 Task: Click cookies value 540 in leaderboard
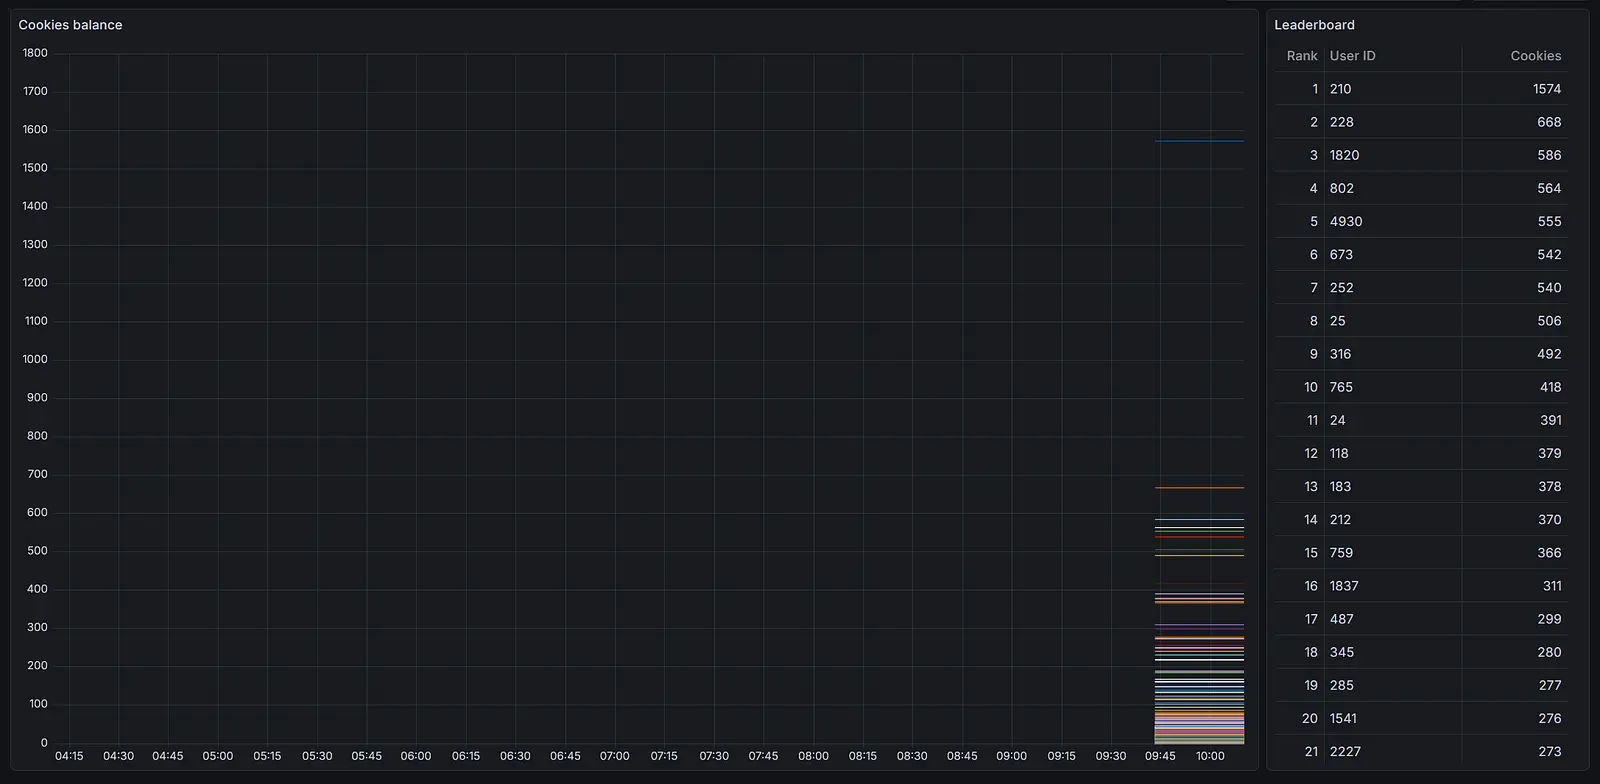1549,288
